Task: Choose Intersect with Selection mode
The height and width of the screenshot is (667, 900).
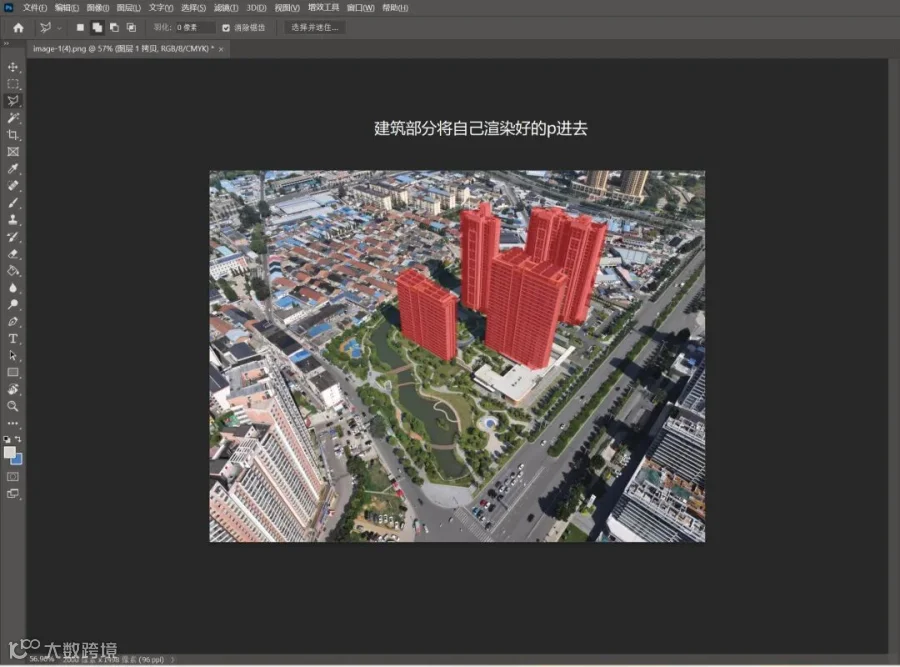Action: point(131,28)
